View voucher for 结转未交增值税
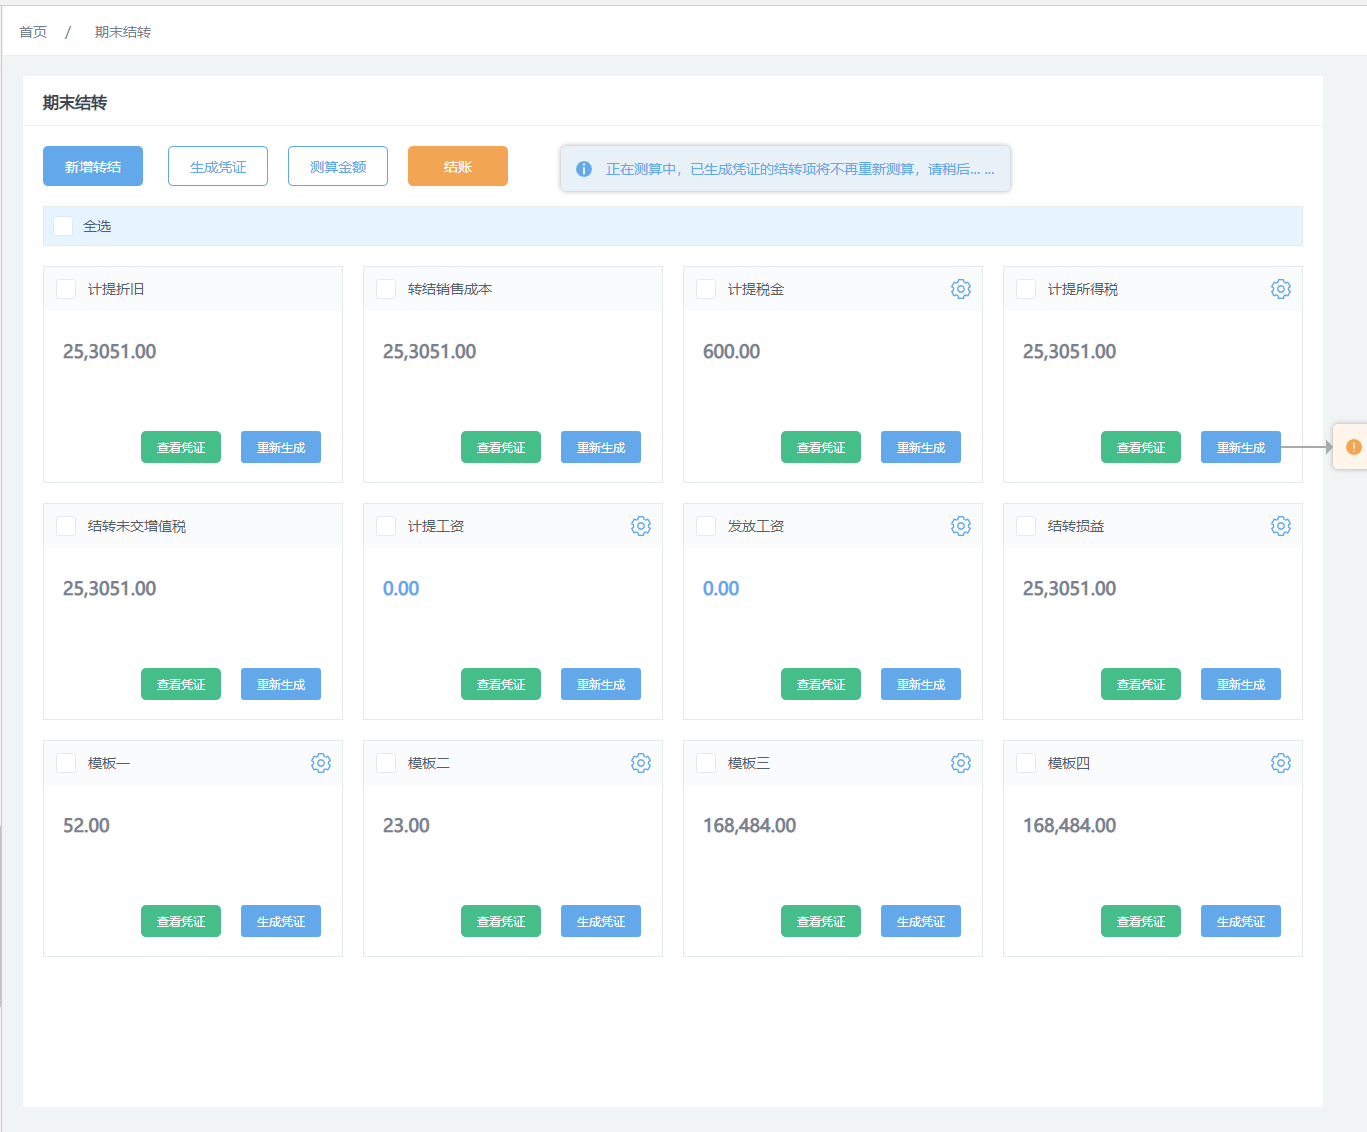The height and width of the screenshot is (1132, 1367). pyautogui.click(x=181, y=684)
